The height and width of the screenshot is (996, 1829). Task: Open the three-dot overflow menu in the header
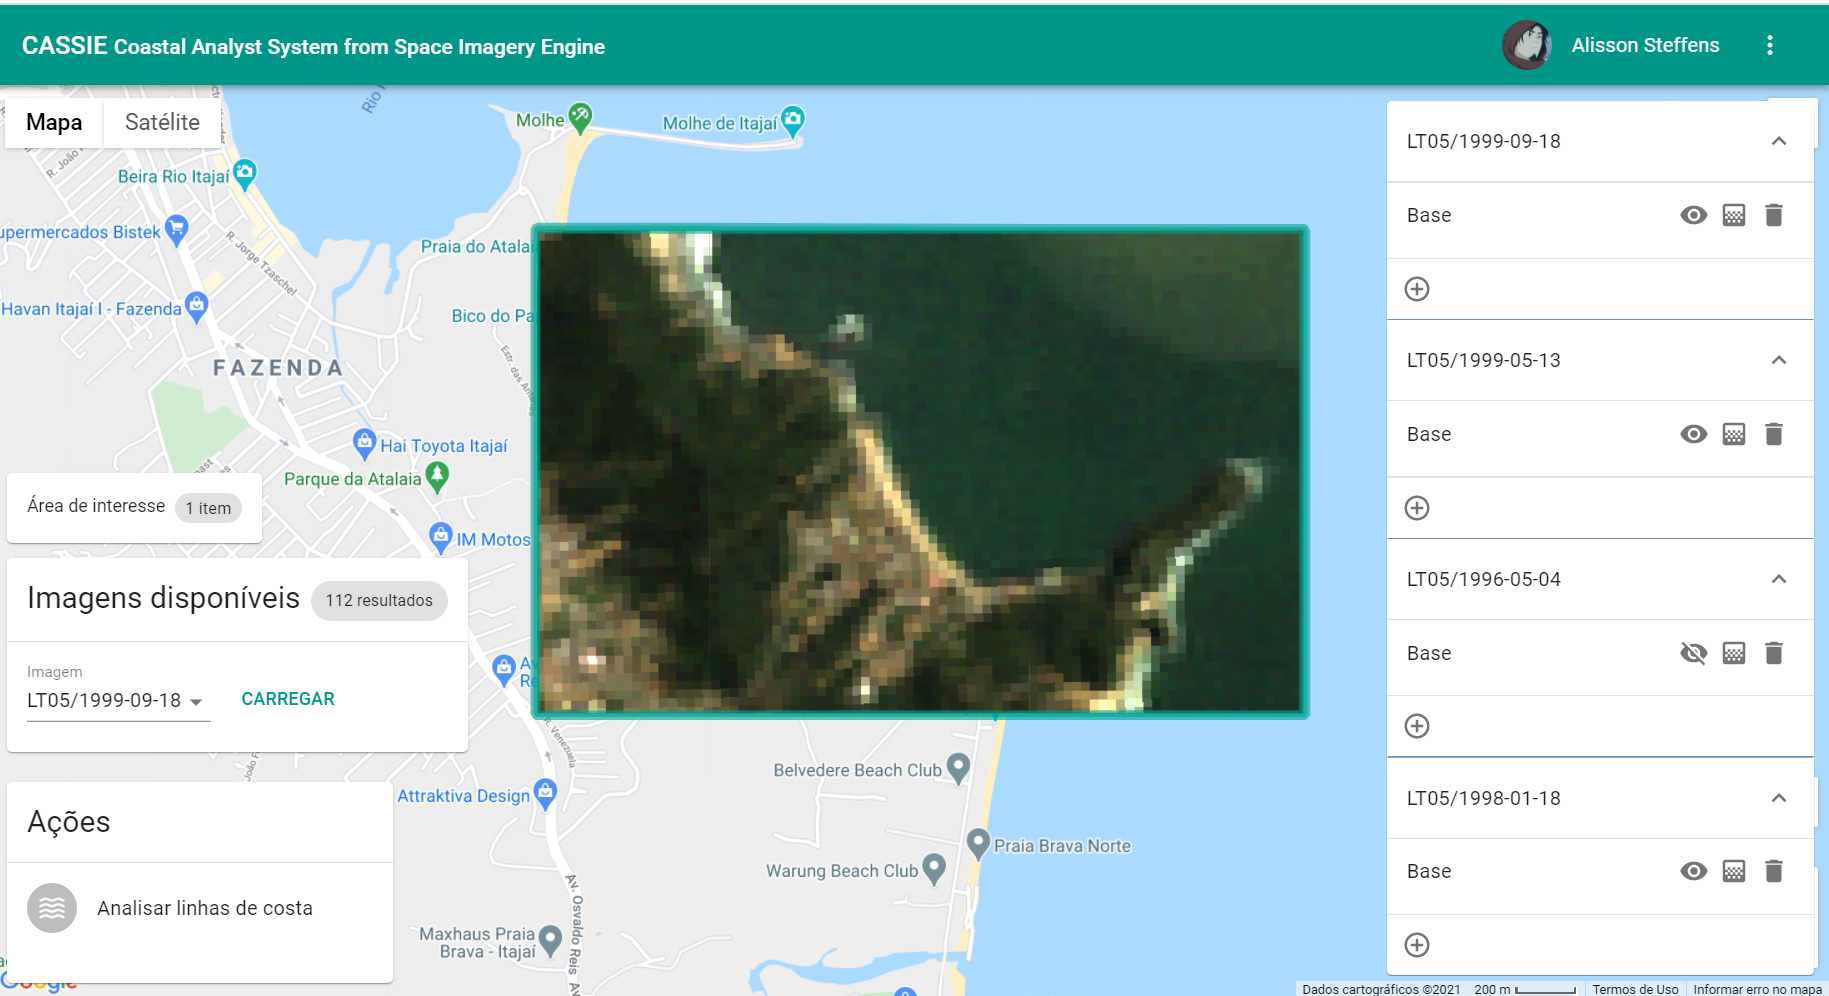tap(1770, 45)
